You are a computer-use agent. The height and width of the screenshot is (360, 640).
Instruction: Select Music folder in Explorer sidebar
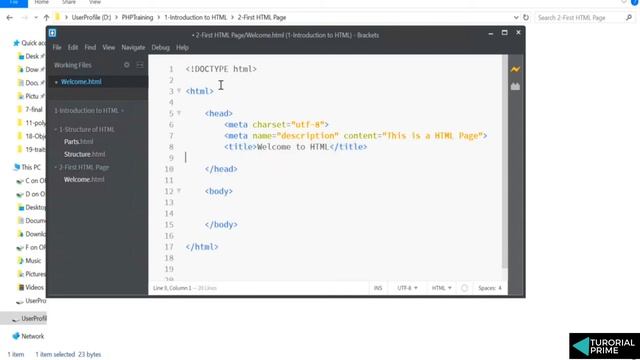29,261
